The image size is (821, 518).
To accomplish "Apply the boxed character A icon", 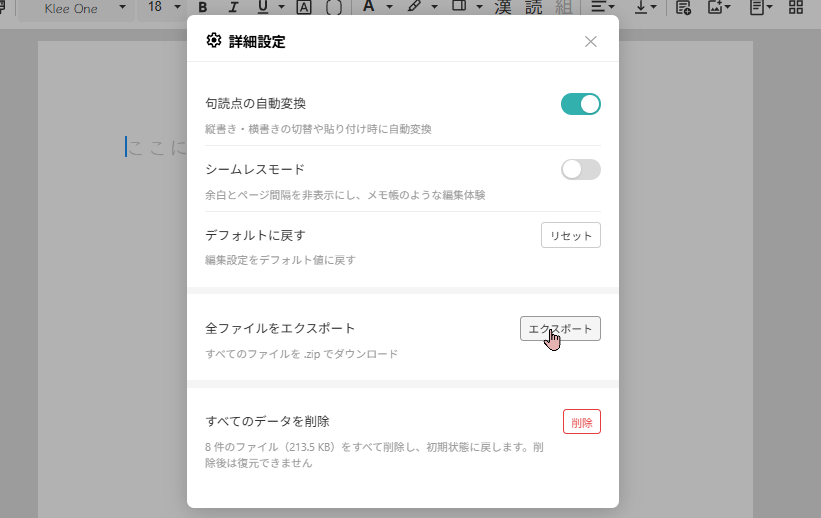I will pyautogui.click(x=304, y=7).
